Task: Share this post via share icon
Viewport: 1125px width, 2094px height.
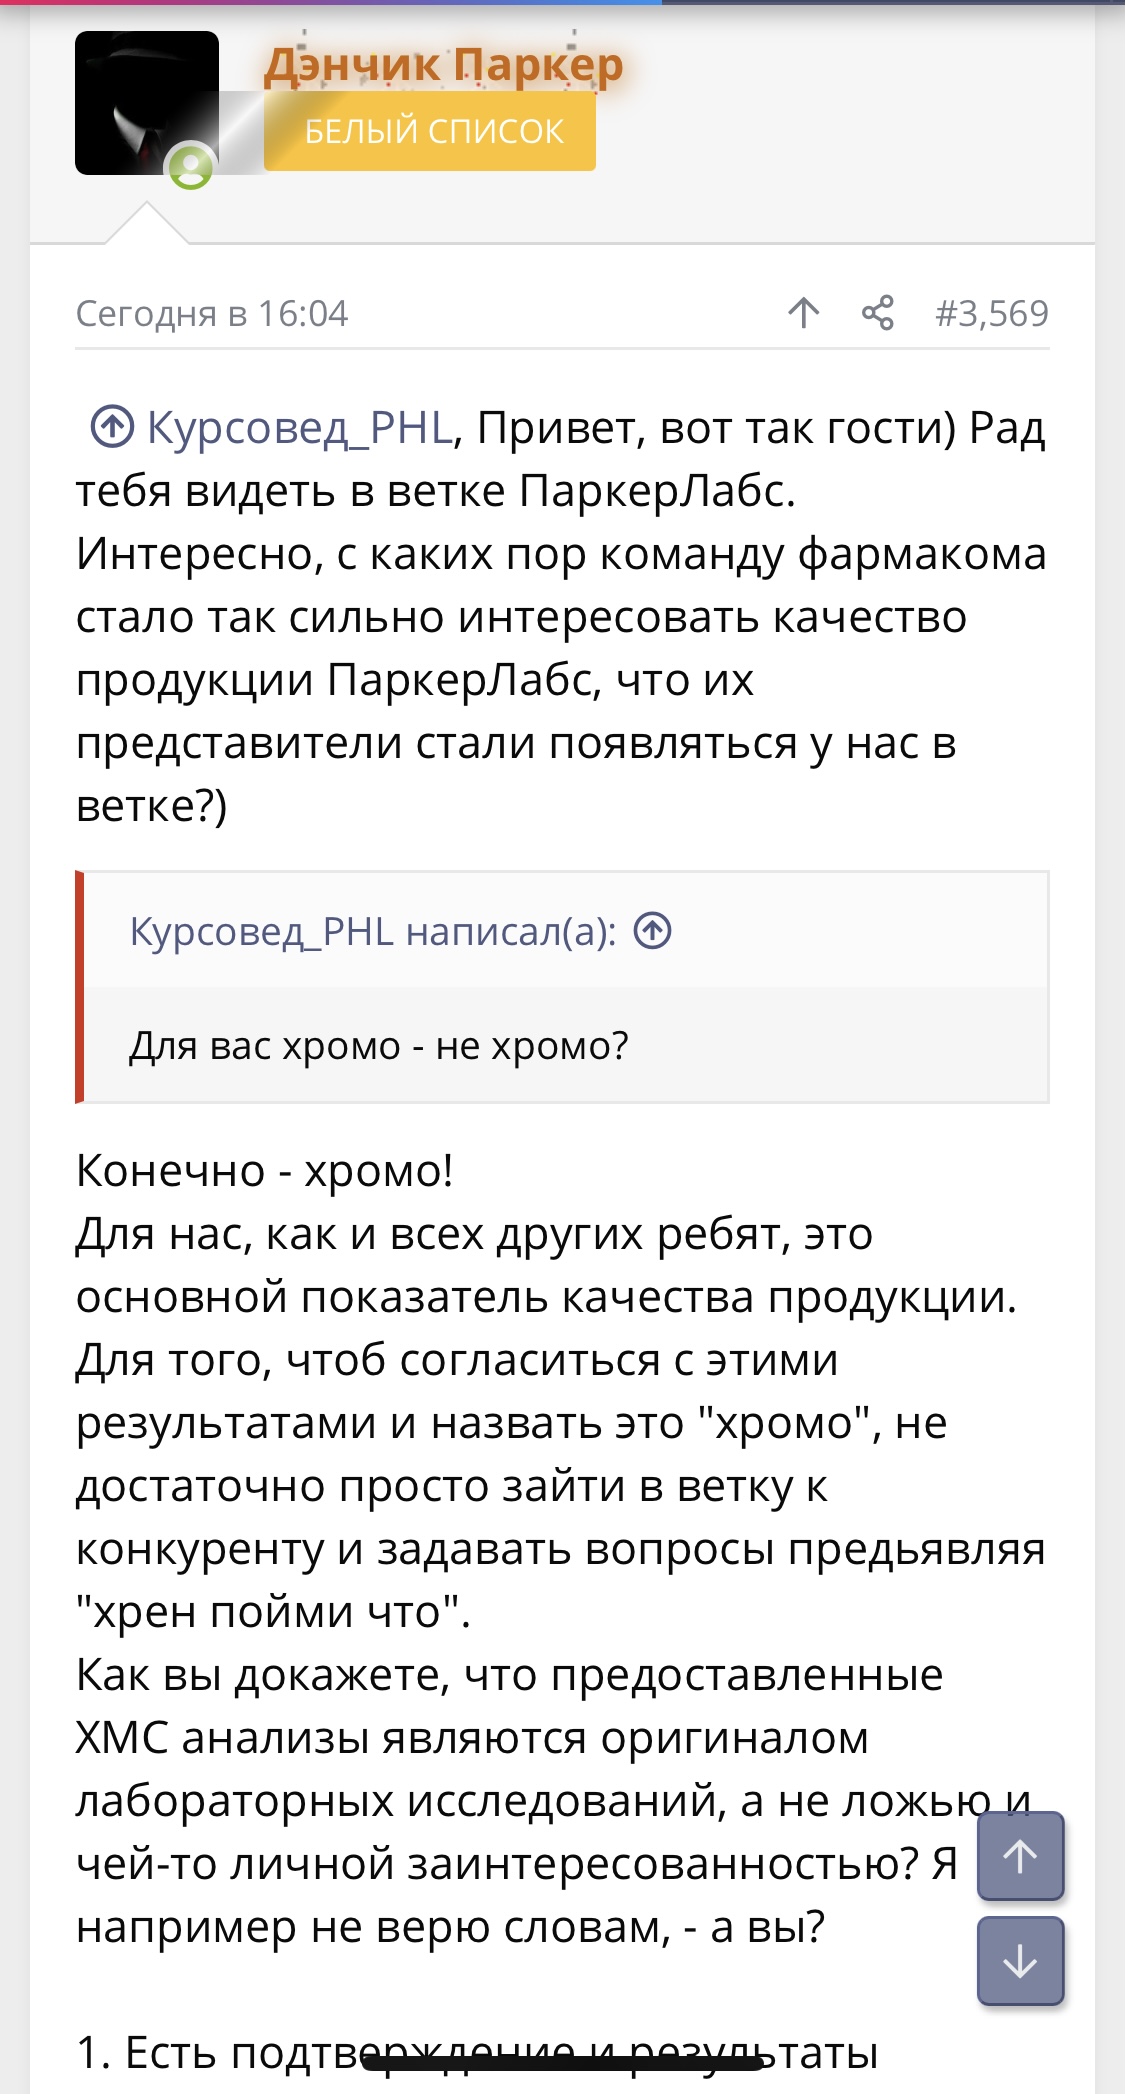Action: tap(877, 313)
